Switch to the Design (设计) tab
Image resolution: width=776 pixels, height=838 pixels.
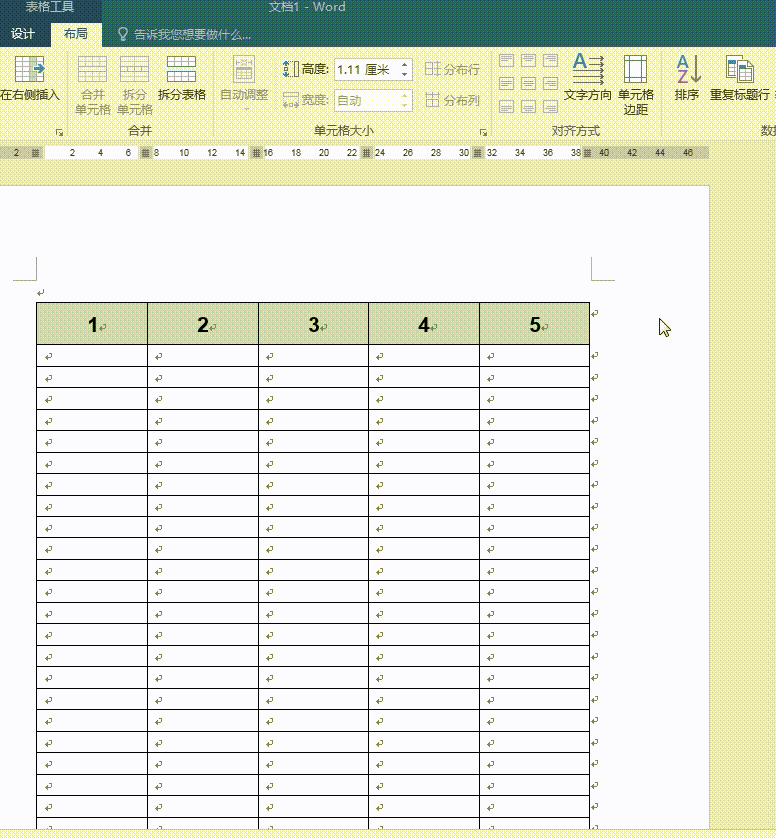click(x=23, y=34)
